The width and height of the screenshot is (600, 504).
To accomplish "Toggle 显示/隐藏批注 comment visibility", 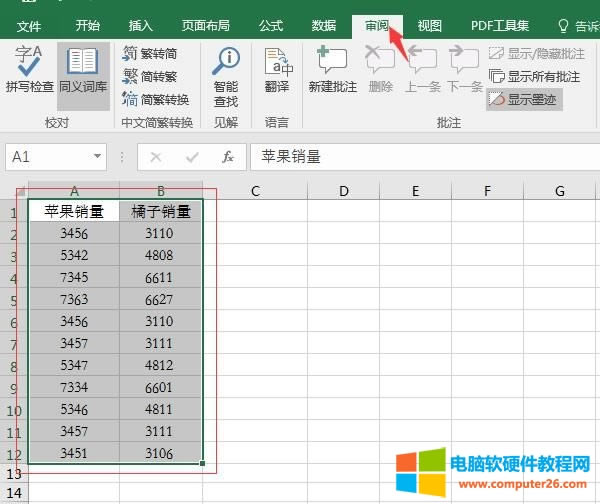I will point(536,53).
